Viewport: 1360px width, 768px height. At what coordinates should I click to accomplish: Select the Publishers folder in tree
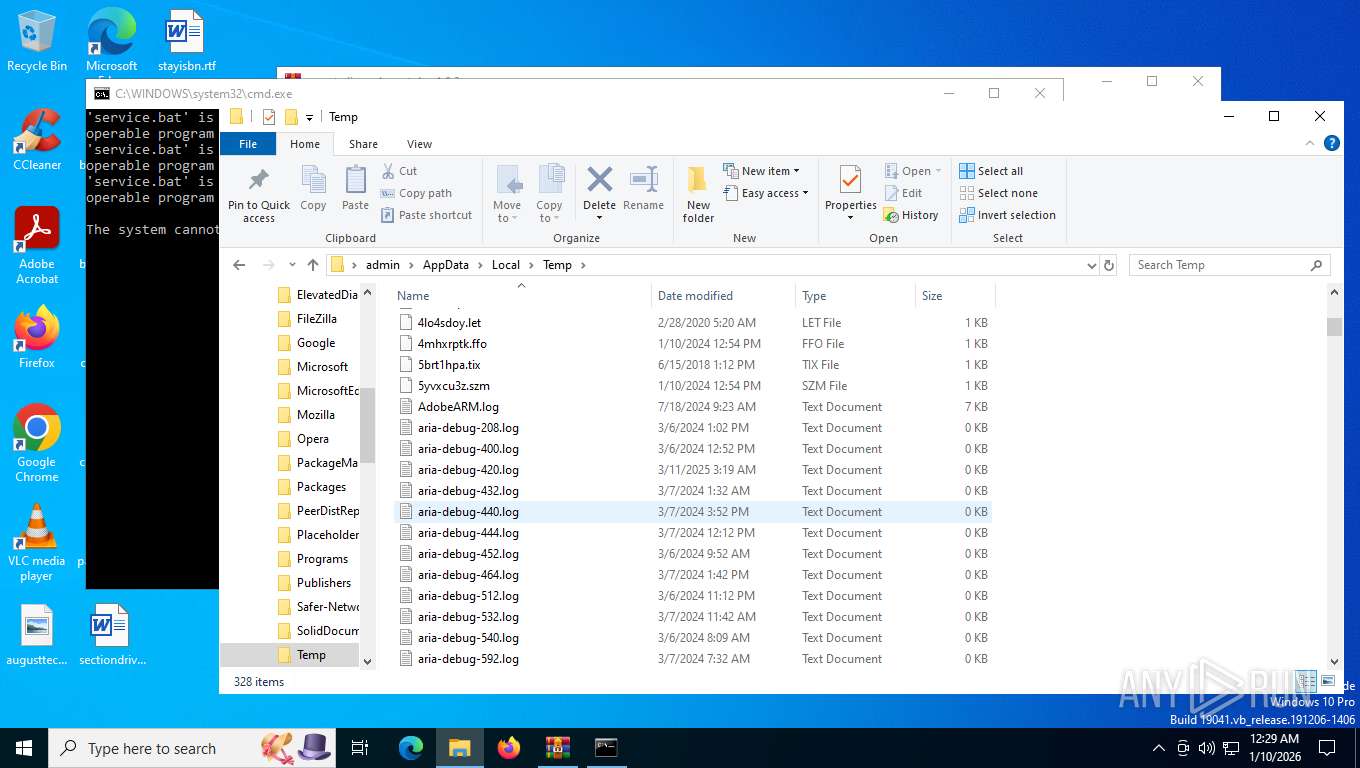(x=323, y=583)
